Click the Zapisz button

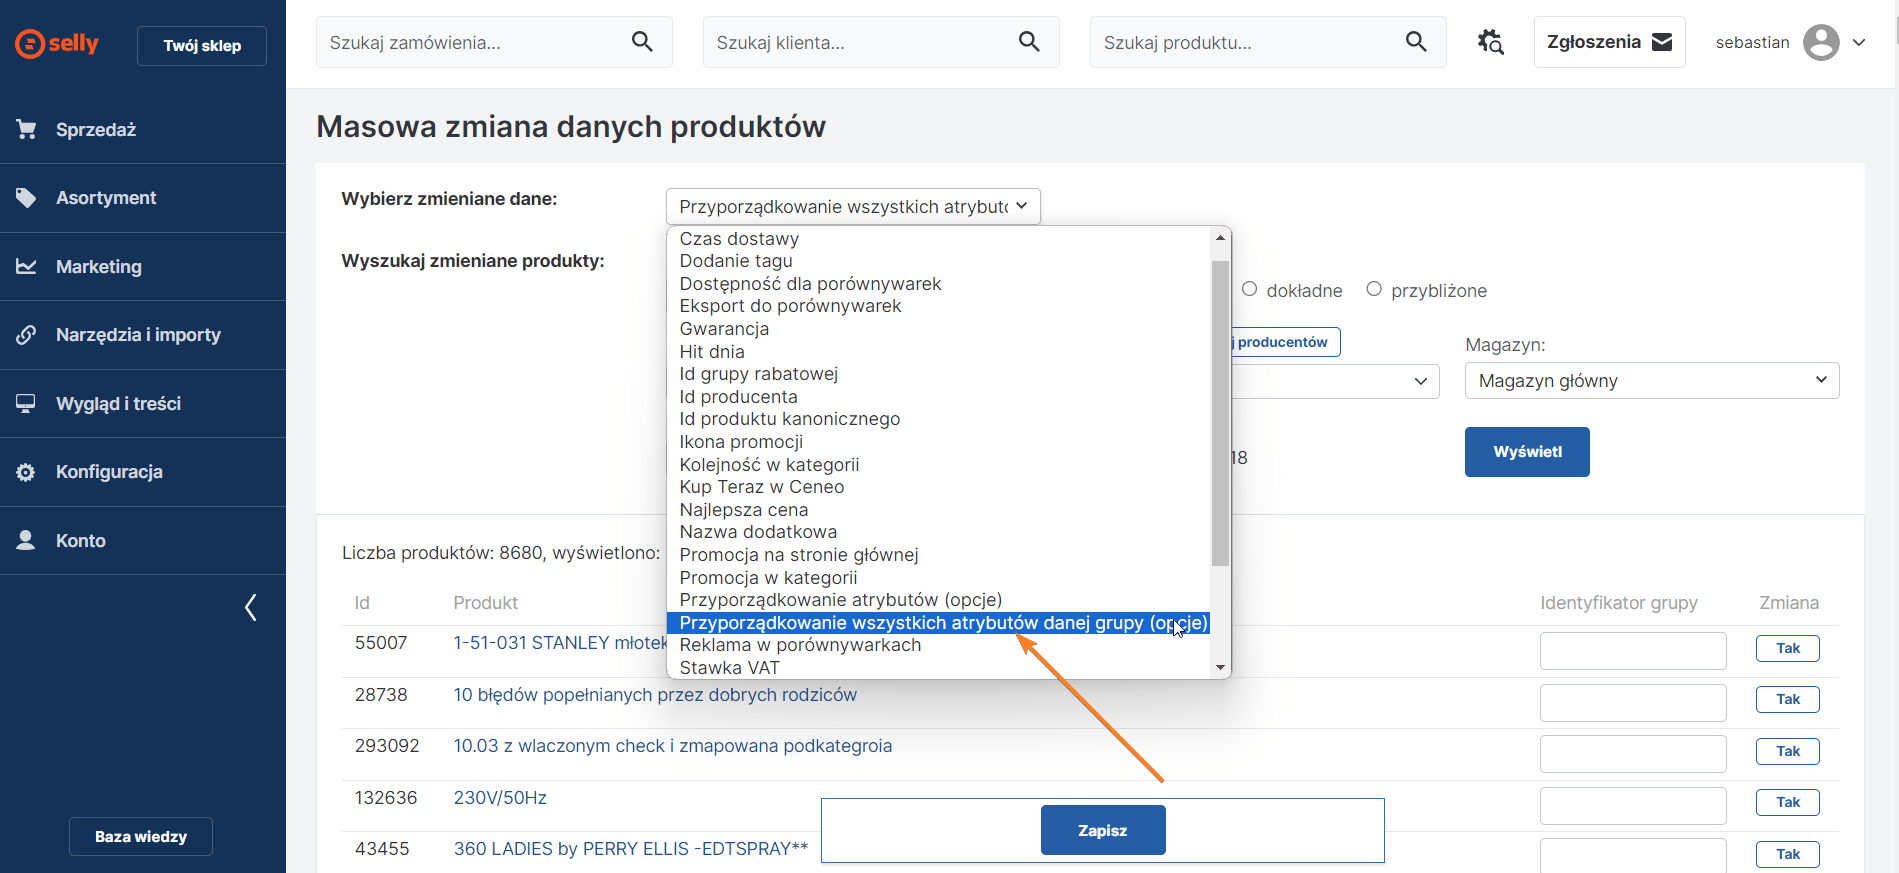1102,830
